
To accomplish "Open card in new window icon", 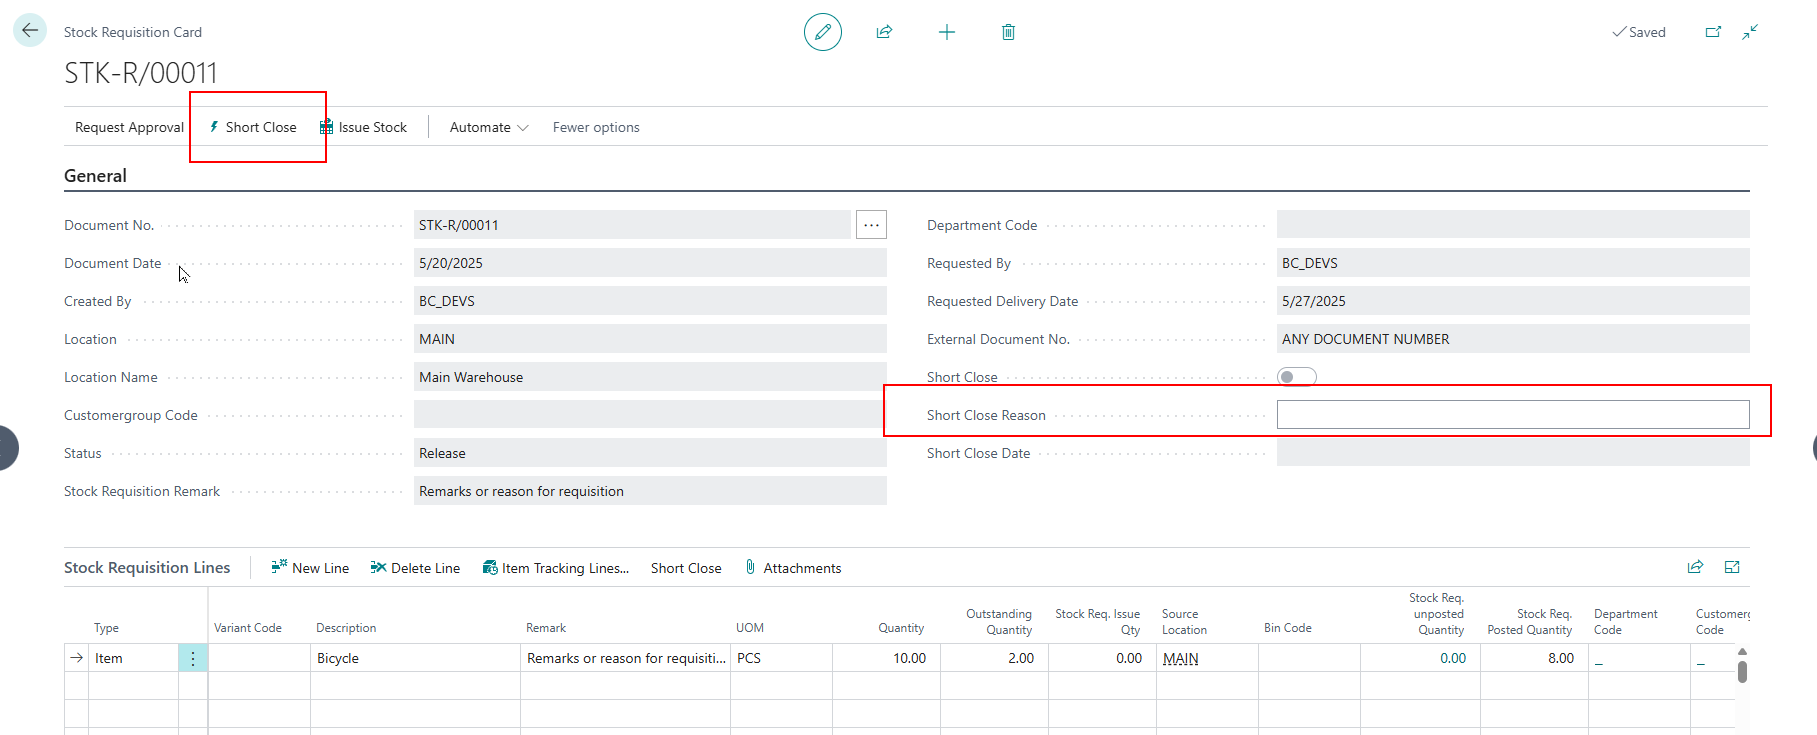I will pyautogui.click(x=1713, y=32).
